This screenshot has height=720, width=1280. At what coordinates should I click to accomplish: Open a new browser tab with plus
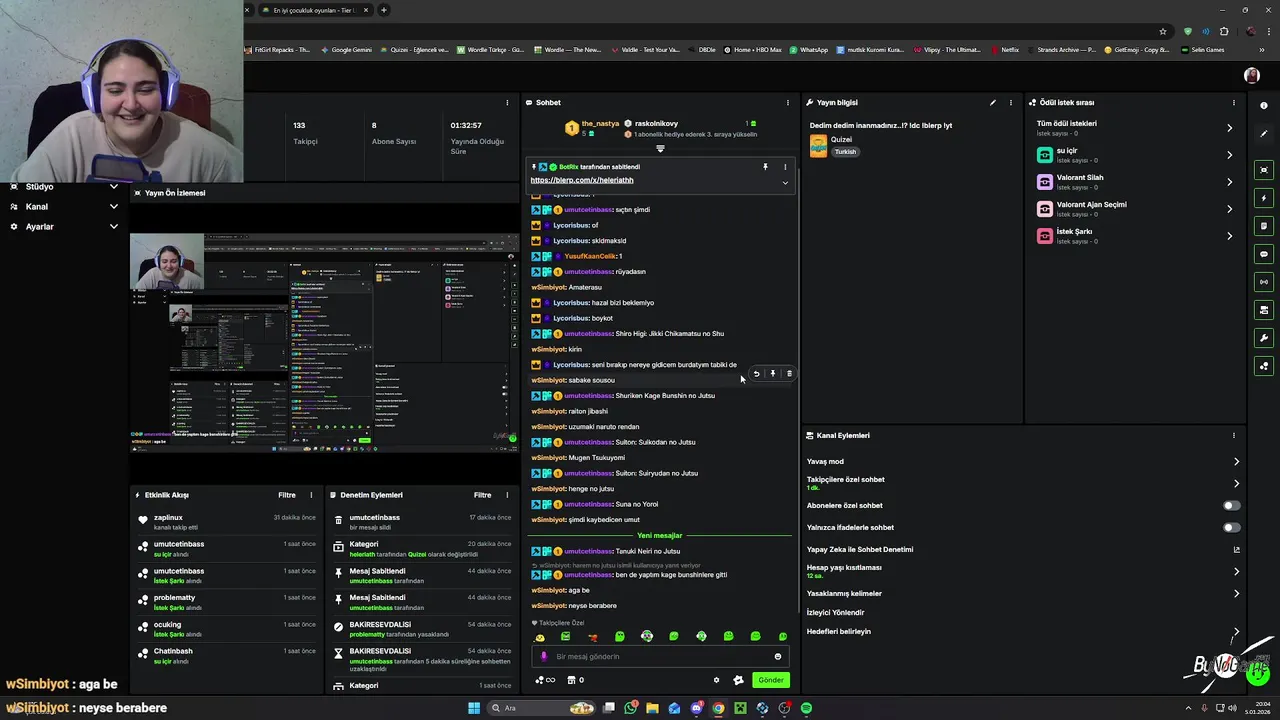tap(384, 10)
